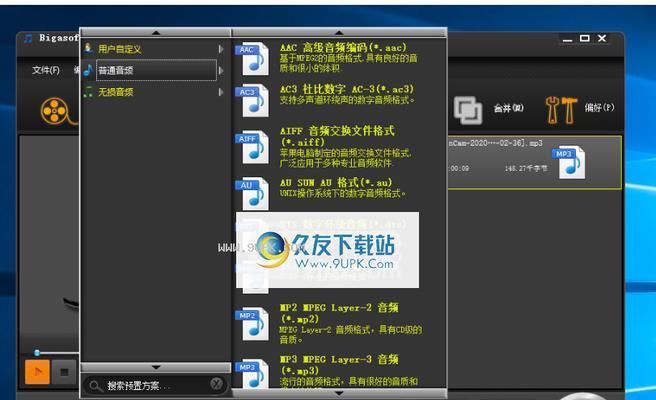Select 无损音频 category
Image resolution: width=656 pixels, height=400 pixels.
(115, 92)
